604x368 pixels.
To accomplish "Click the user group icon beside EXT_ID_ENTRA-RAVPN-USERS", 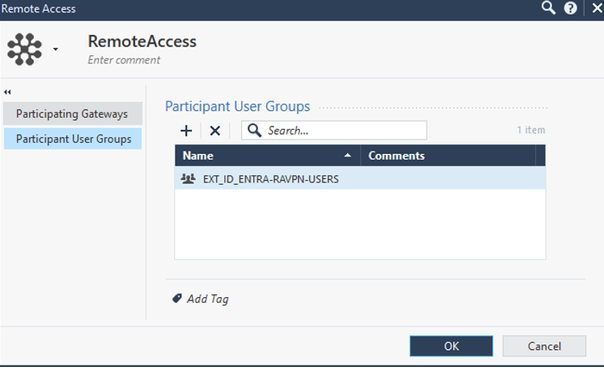I will pyautogui.click(x=188, y=179).
